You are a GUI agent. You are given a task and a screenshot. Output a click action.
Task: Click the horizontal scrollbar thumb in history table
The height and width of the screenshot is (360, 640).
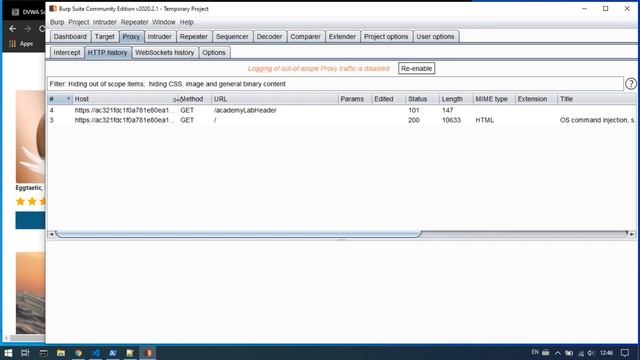[x=239, y=234]
